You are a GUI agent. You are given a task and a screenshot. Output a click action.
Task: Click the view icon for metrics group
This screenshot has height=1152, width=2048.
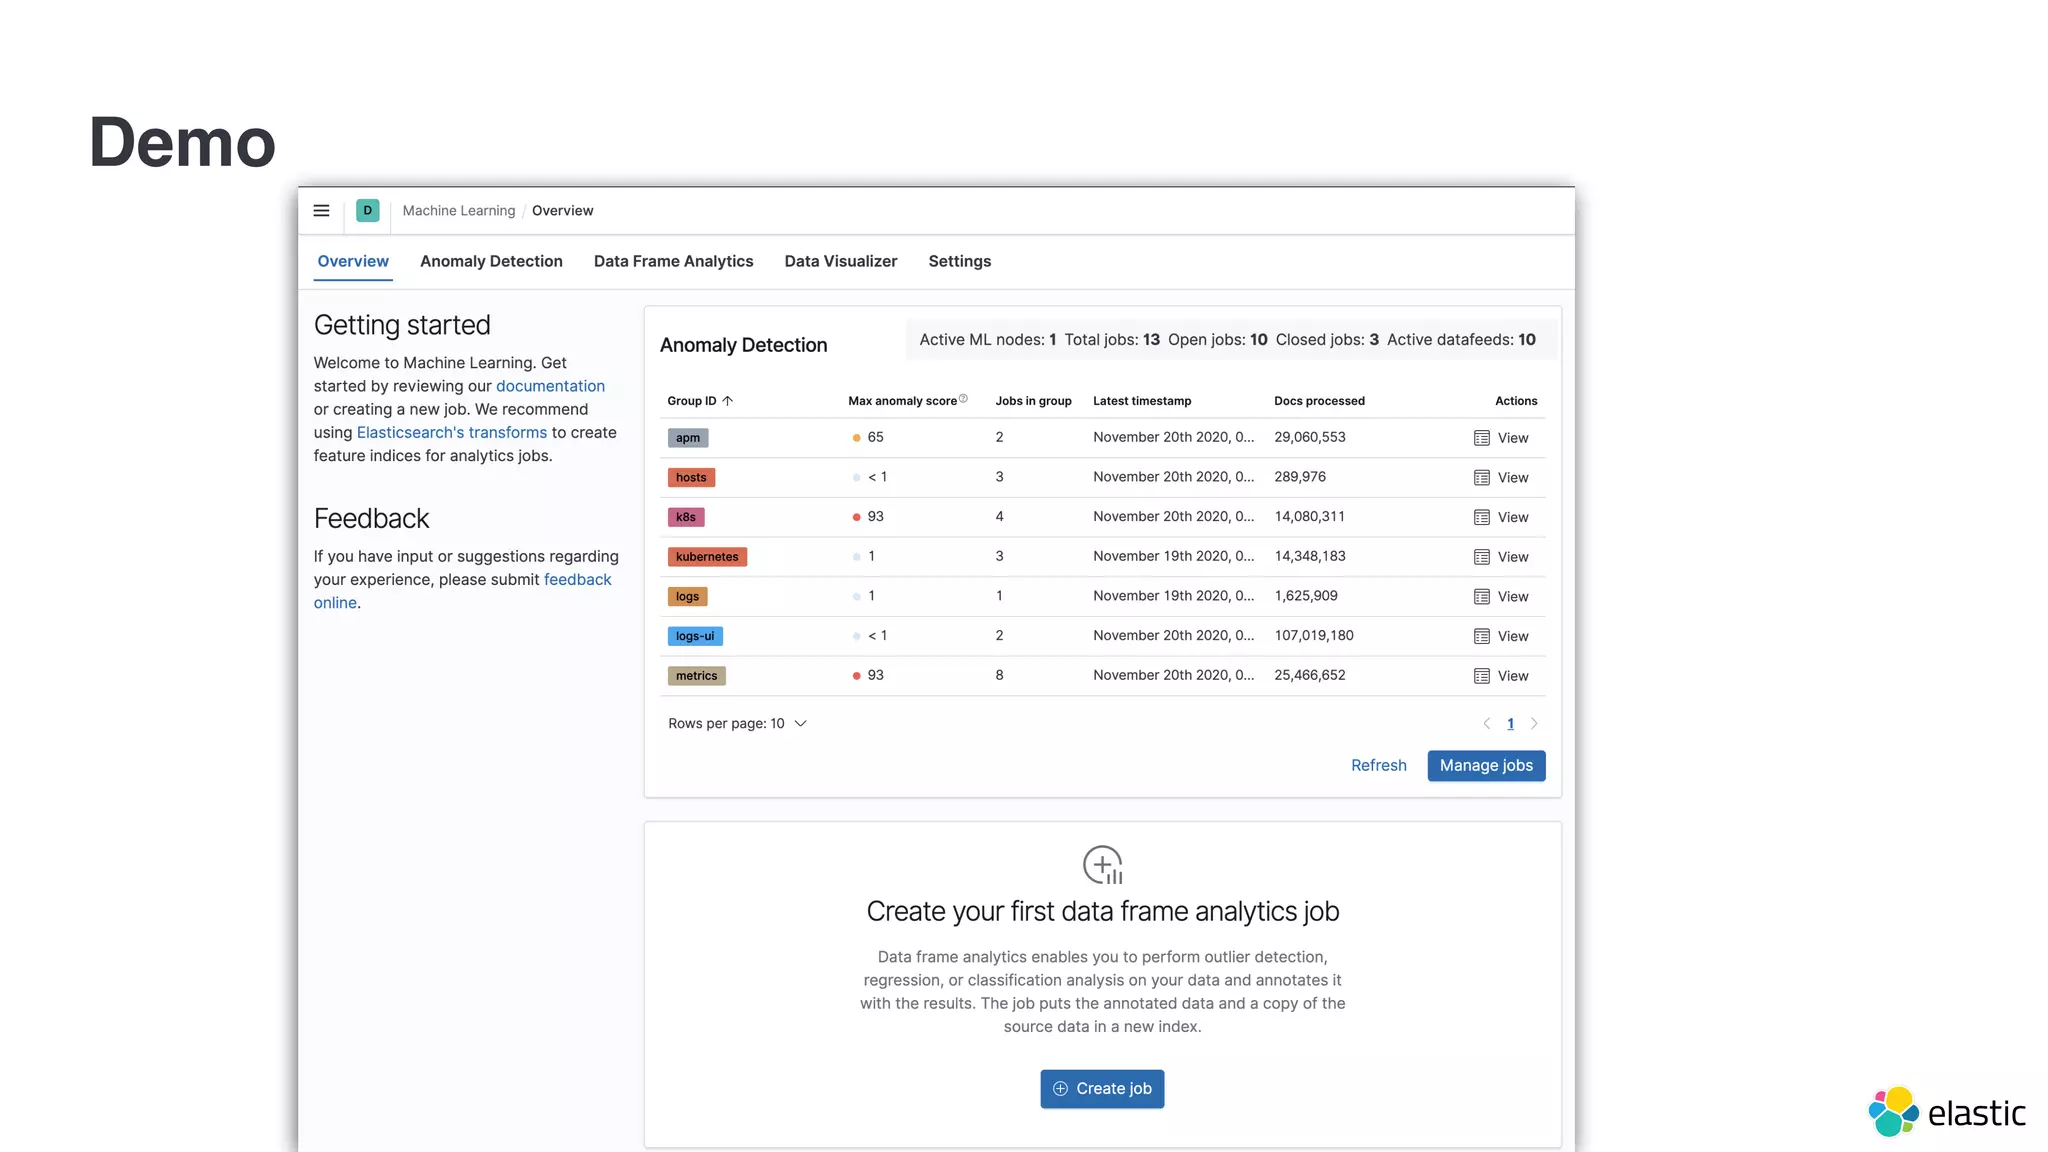coord(1481,676)
